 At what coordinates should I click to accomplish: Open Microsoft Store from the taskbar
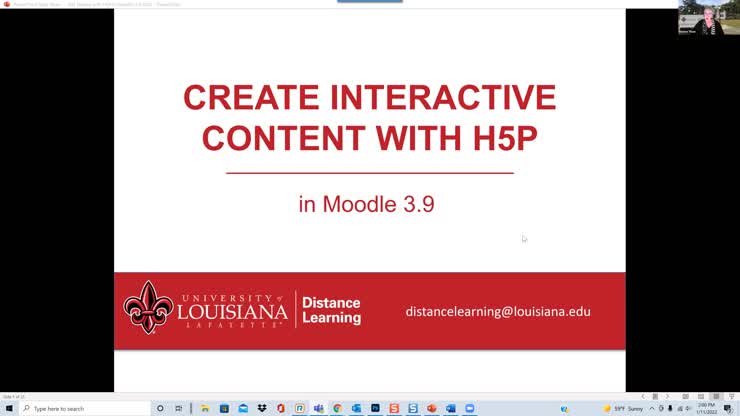point(224,408)
